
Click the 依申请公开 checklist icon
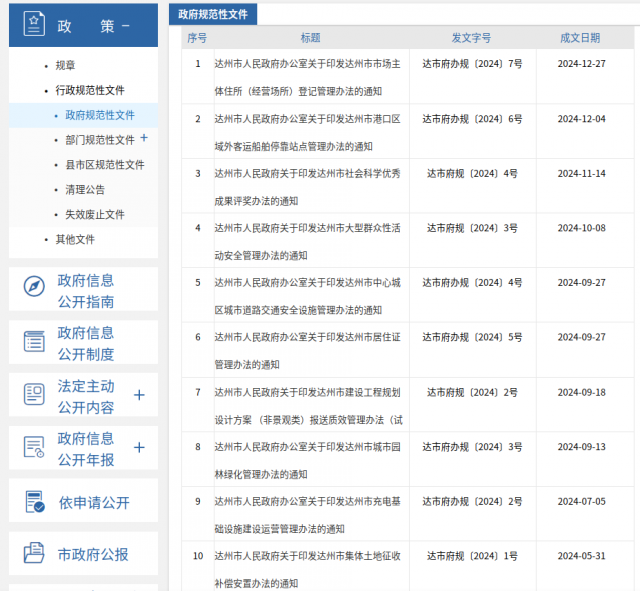tap(34, 502)
